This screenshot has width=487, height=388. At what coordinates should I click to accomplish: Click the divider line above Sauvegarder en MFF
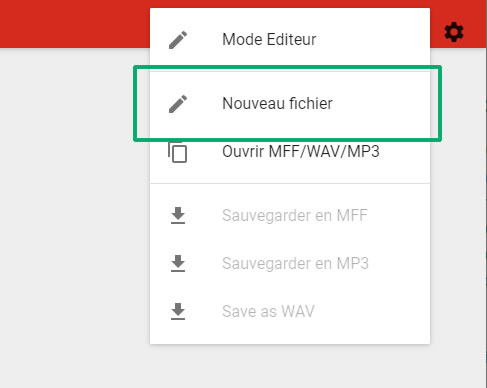coord(290,183)
